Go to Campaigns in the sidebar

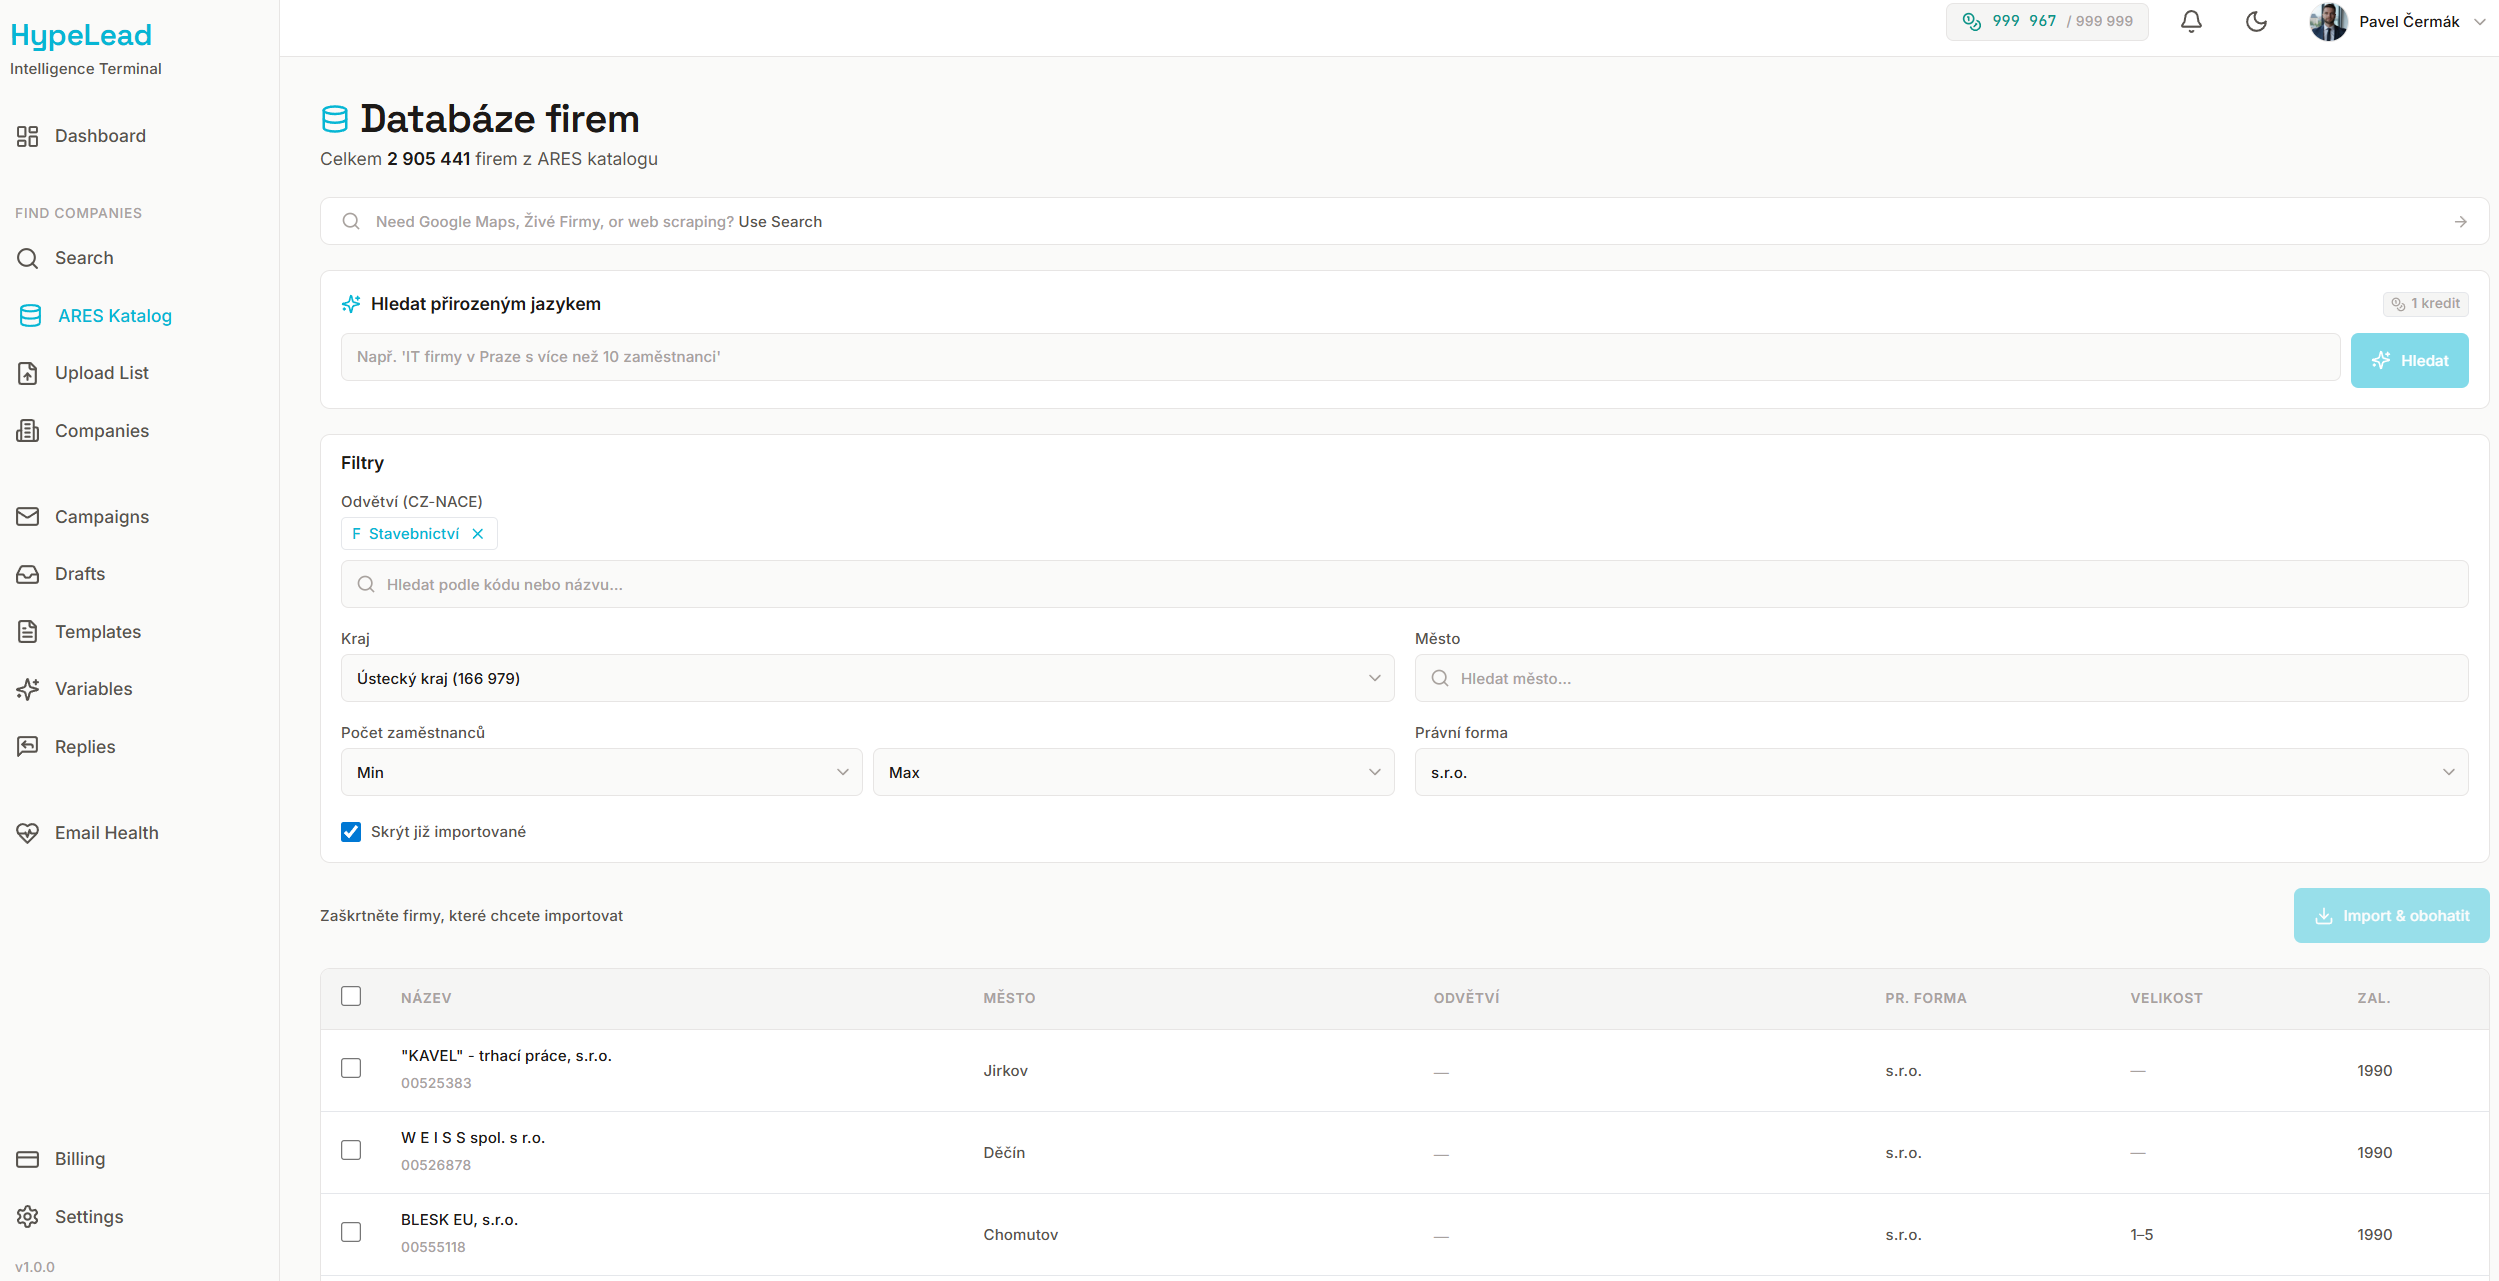(101, 517)
